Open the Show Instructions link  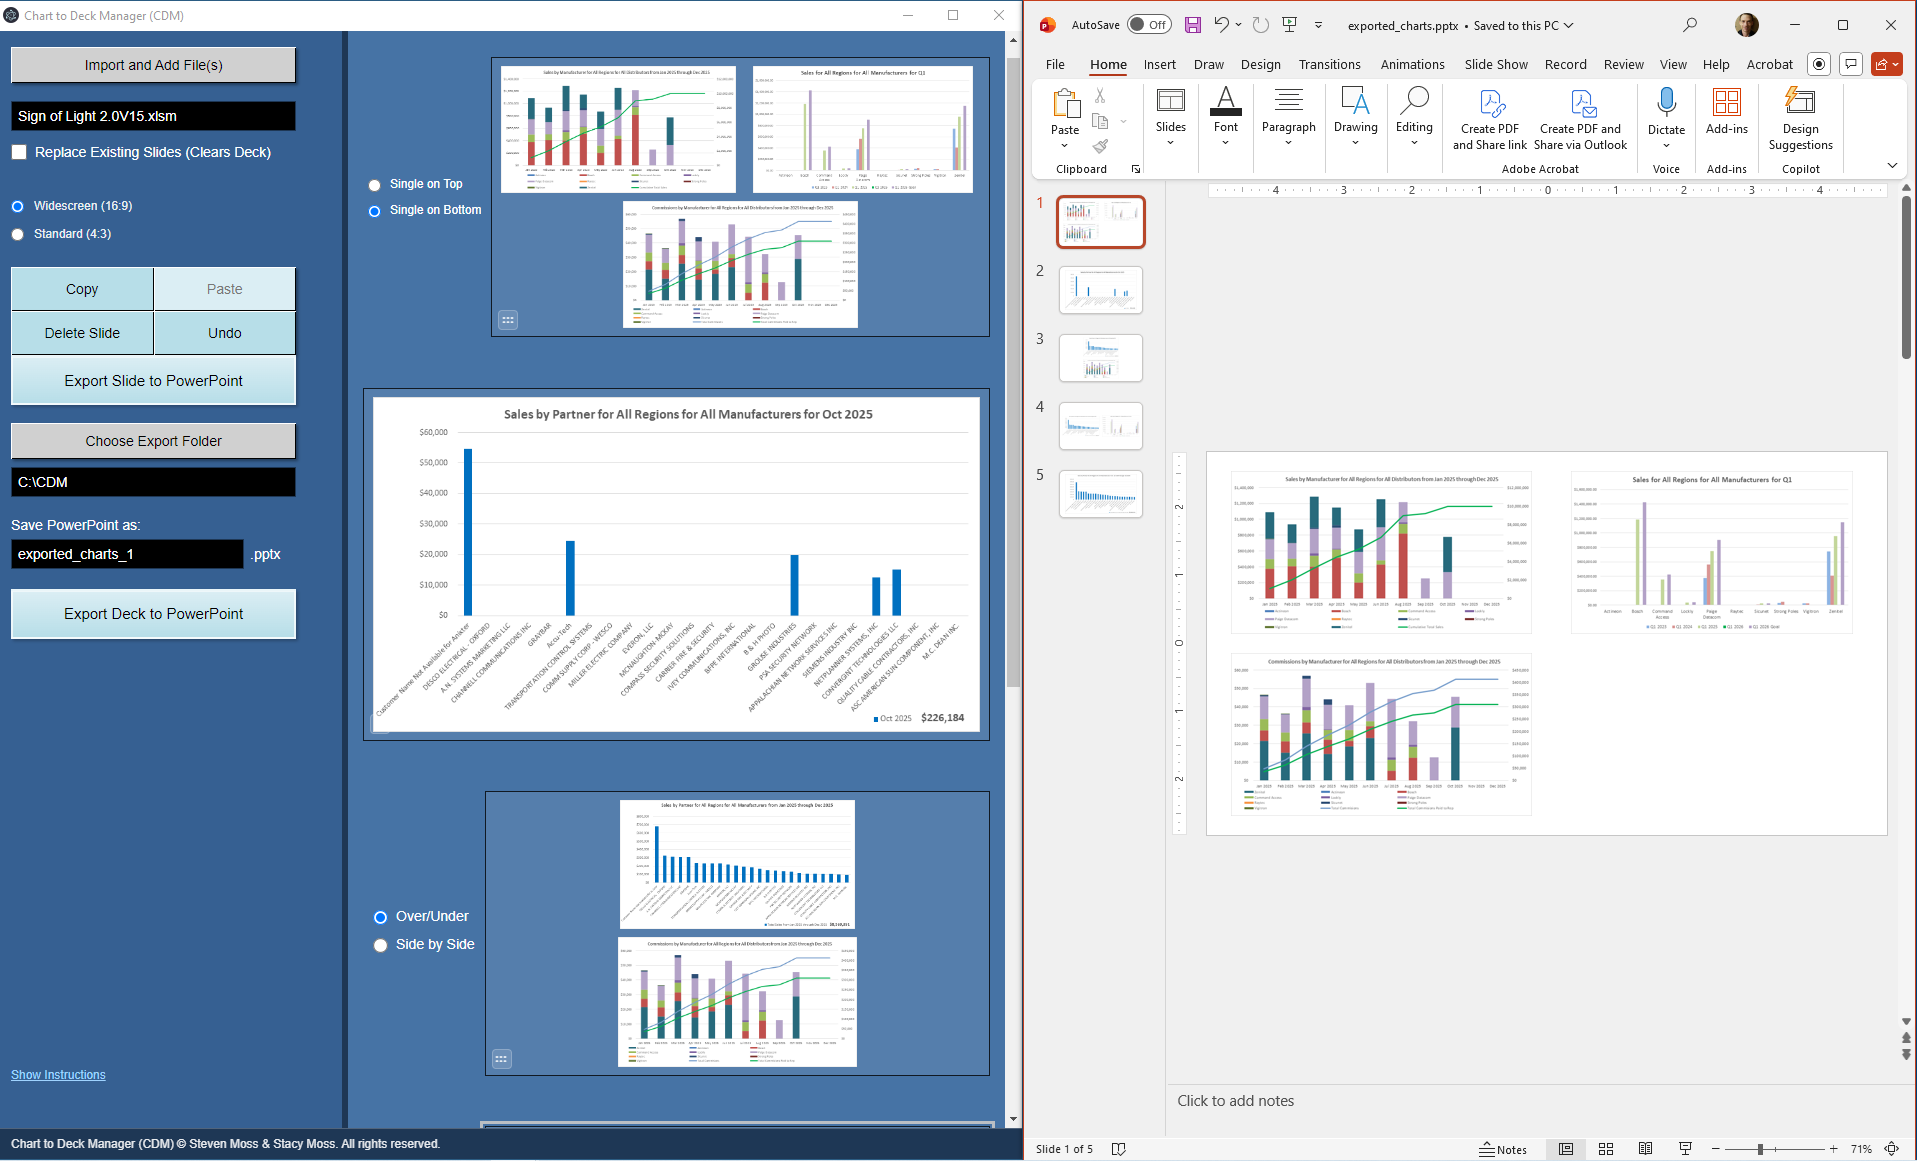pos(57,1074)
